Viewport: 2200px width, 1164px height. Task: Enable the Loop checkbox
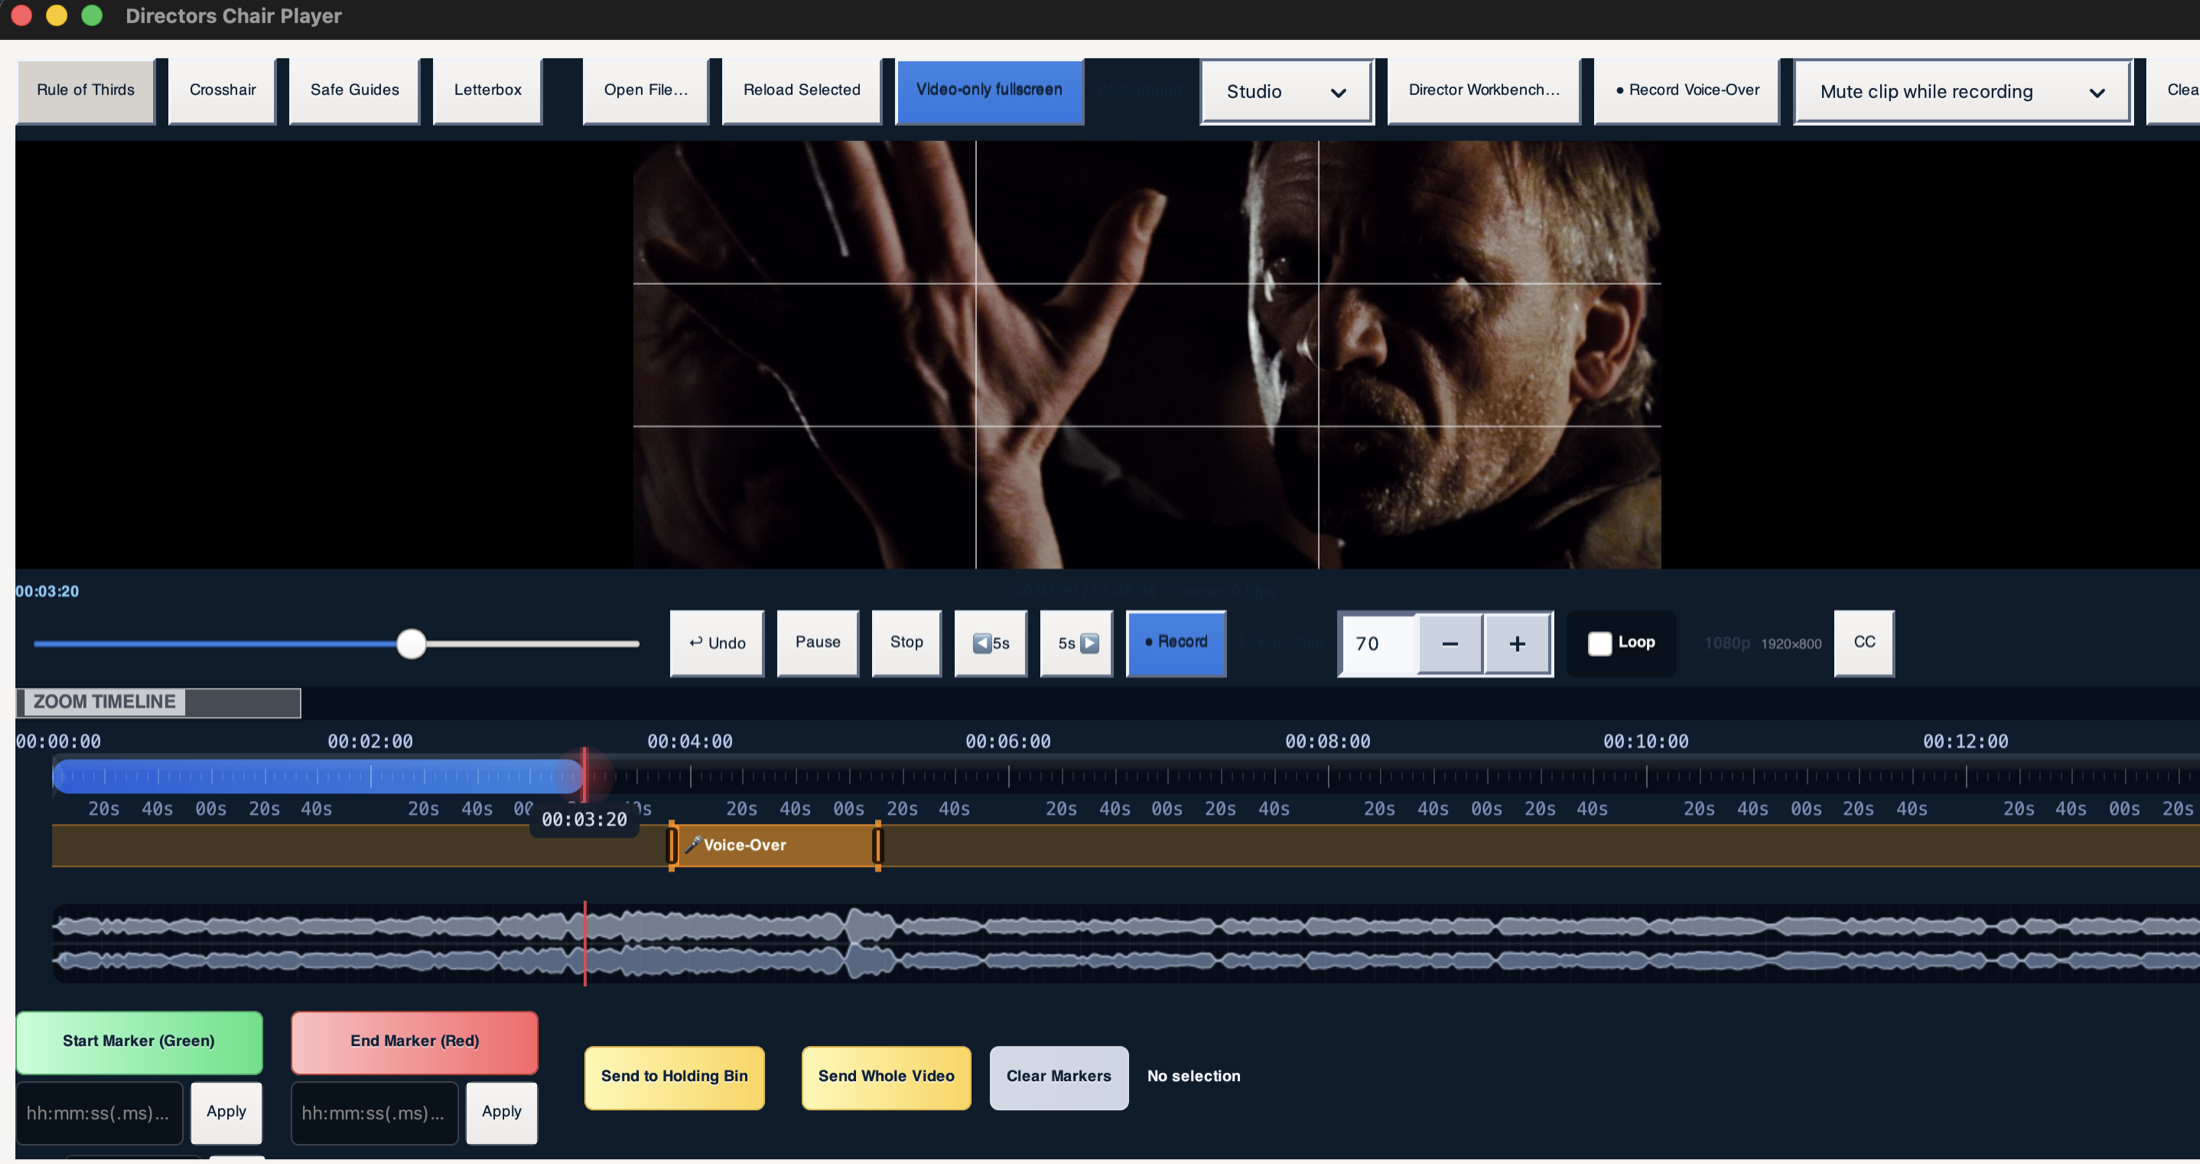point(1600,643)
